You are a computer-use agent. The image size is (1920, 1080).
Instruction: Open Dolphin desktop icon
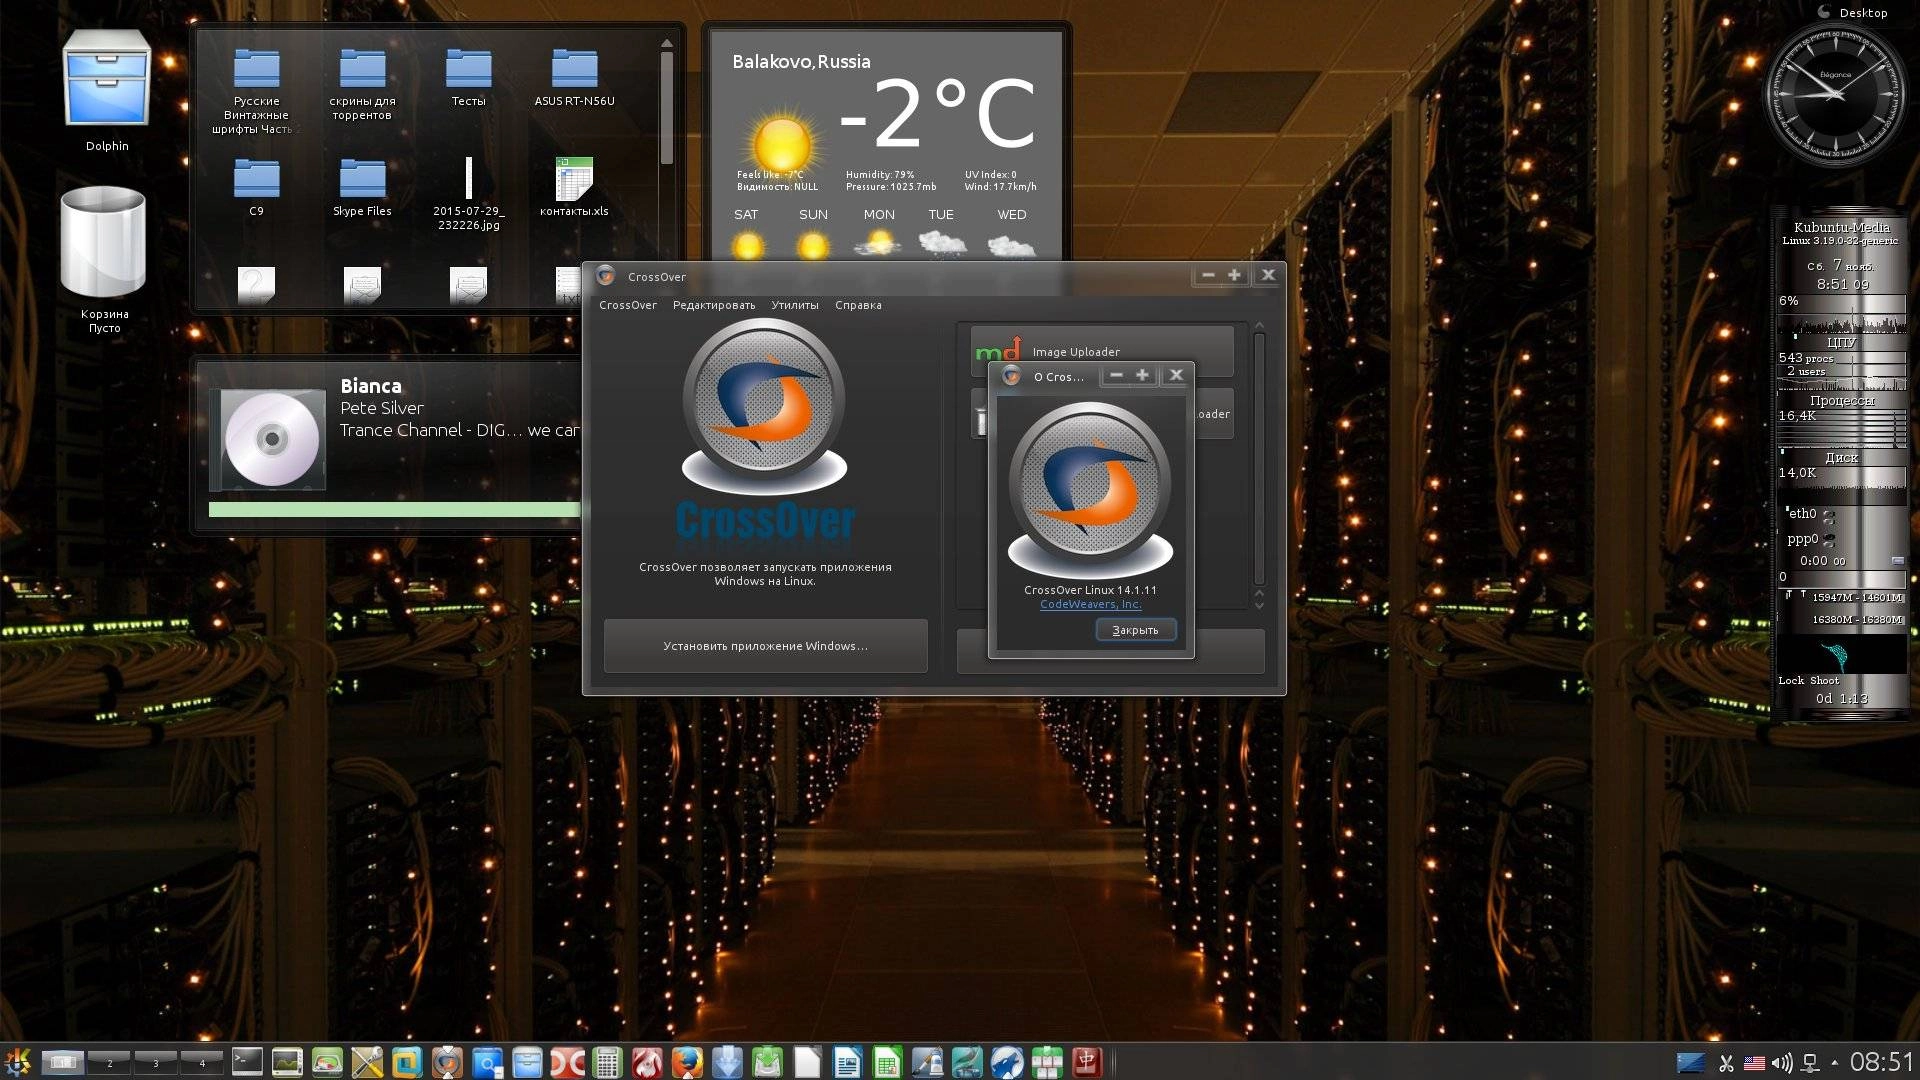(106, 90)
